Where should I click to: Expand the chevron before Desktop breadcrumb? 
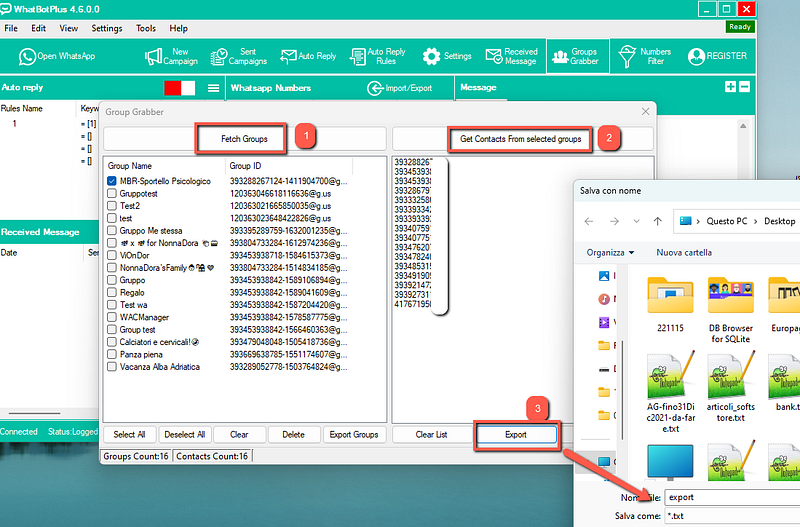(x=756, y=221)
